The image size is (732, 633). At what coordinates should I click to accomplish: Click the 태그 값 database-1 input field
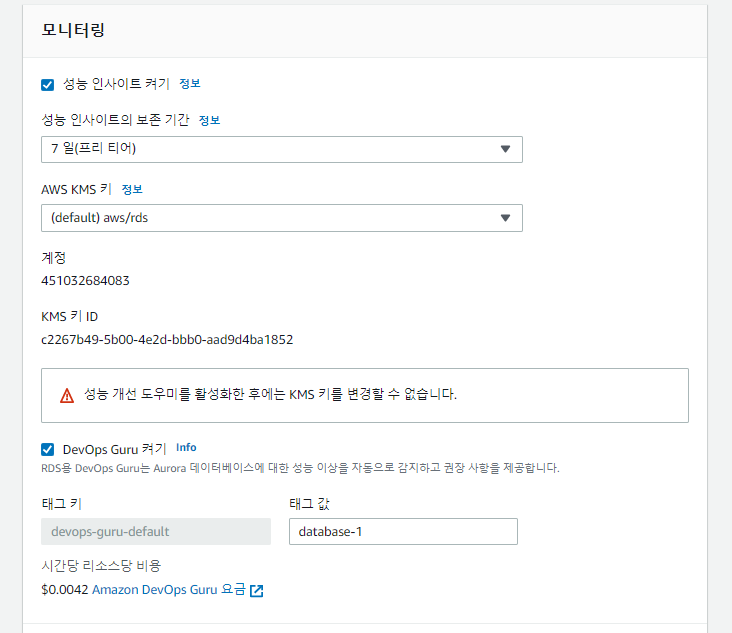pyautogui.click(x=403, y=531)
